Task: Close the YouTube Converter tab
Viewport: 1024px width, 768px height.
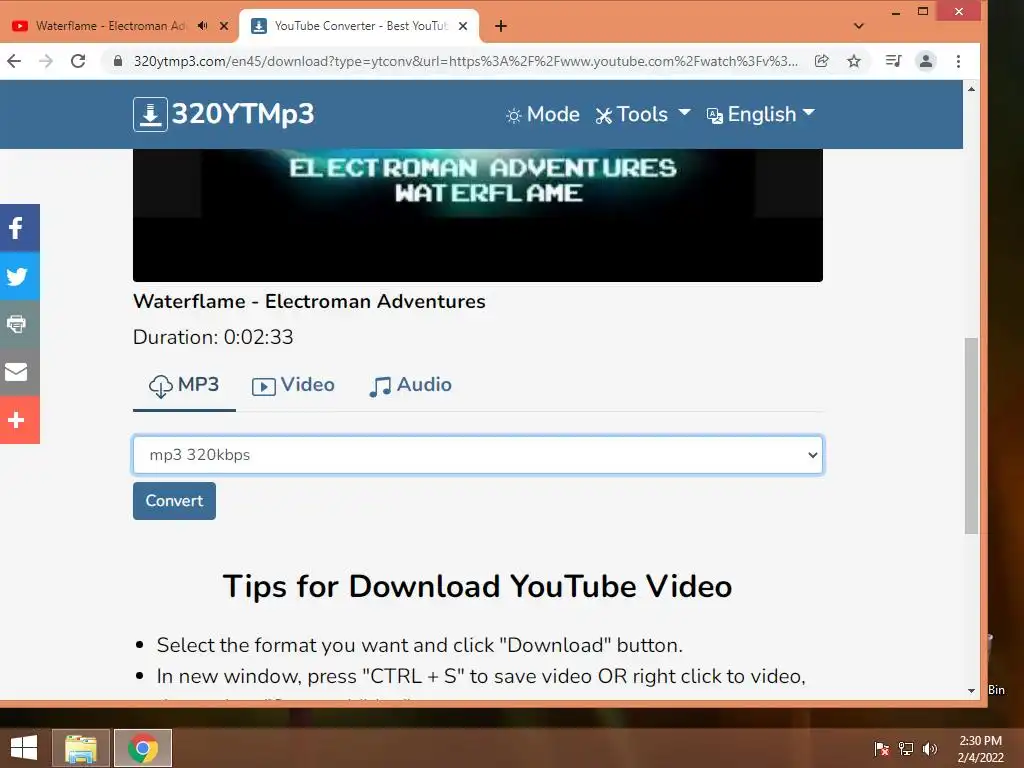Action: [463, 26]
